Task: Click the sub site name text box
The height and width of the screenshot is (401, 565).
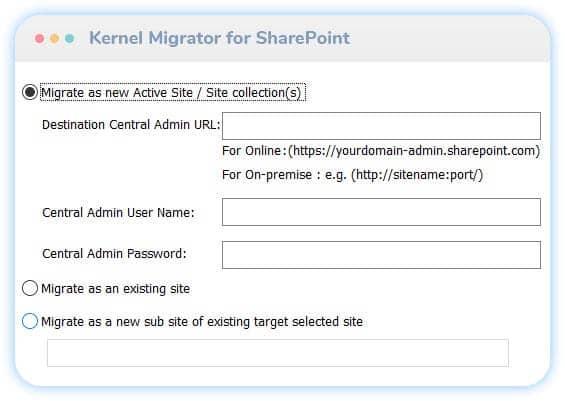Action: point(278,353)
